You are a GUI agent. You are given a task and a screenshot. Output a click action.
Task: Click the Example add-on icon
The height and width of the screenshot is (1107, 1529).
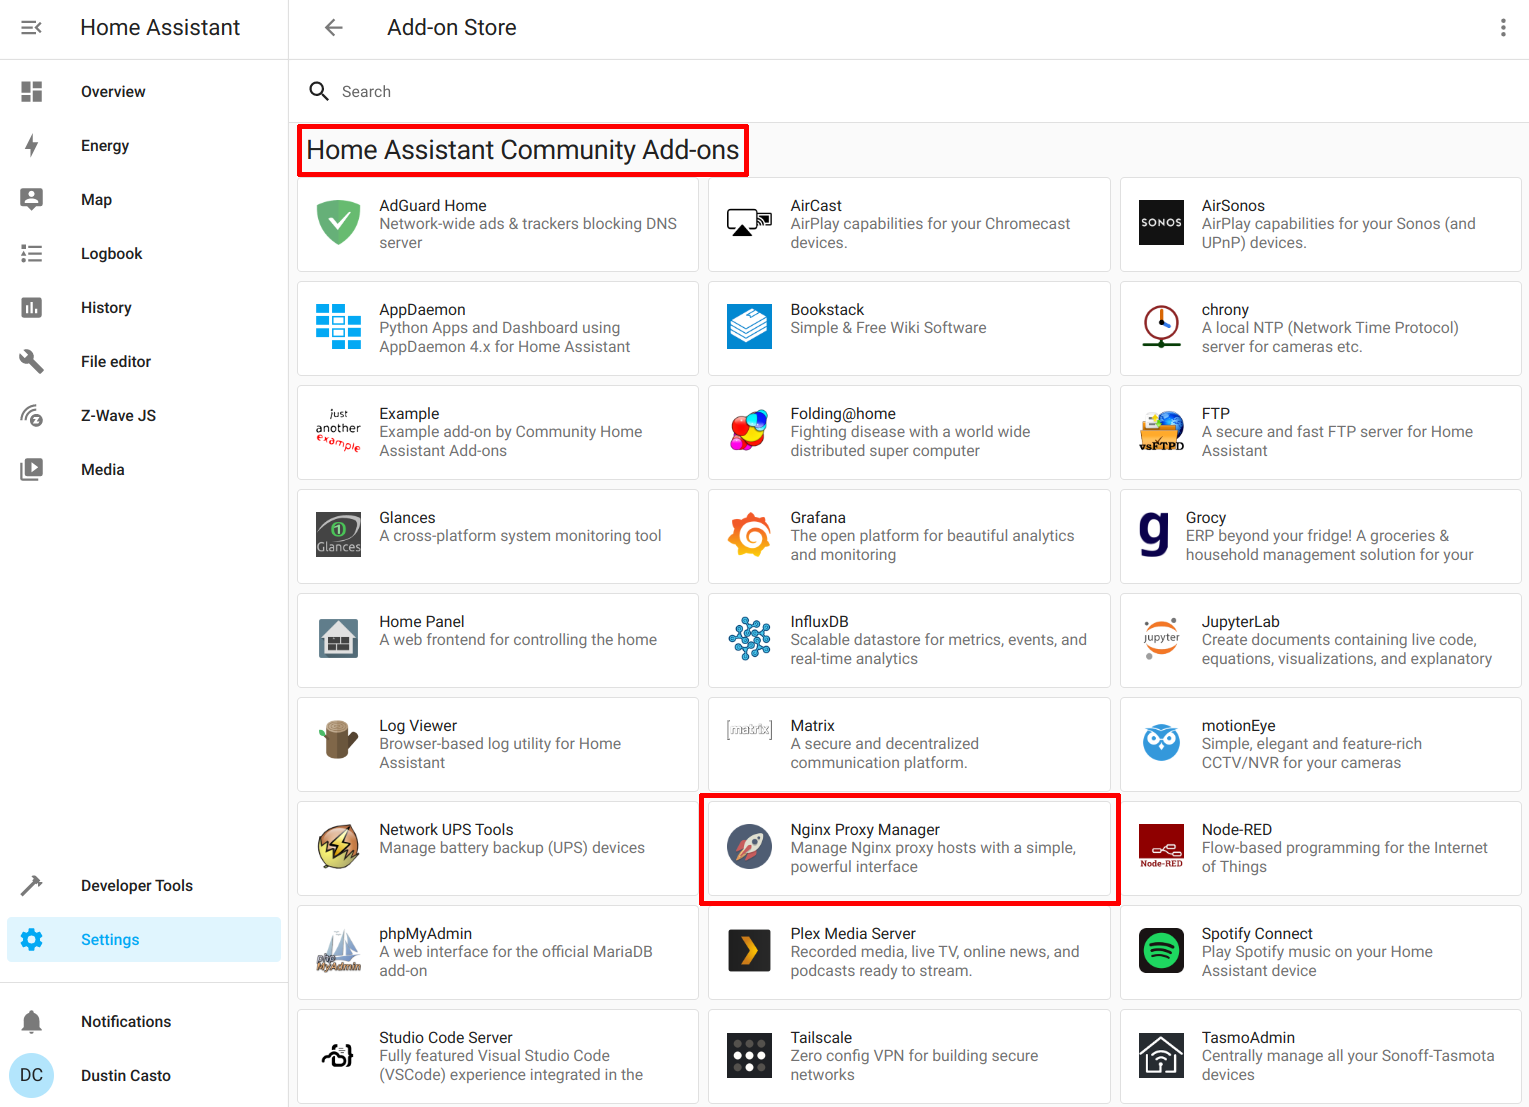point(339,432)
